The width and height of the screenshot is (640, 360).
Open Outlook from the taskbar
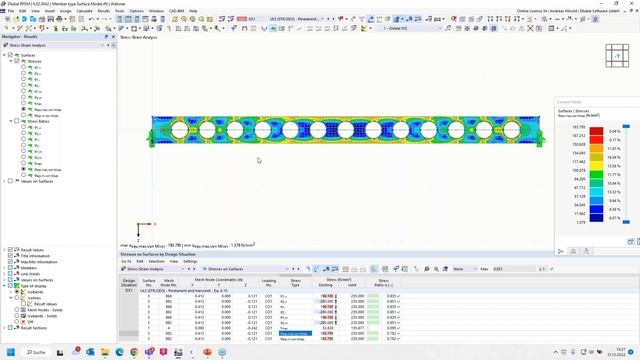click(x=90, y=352)
